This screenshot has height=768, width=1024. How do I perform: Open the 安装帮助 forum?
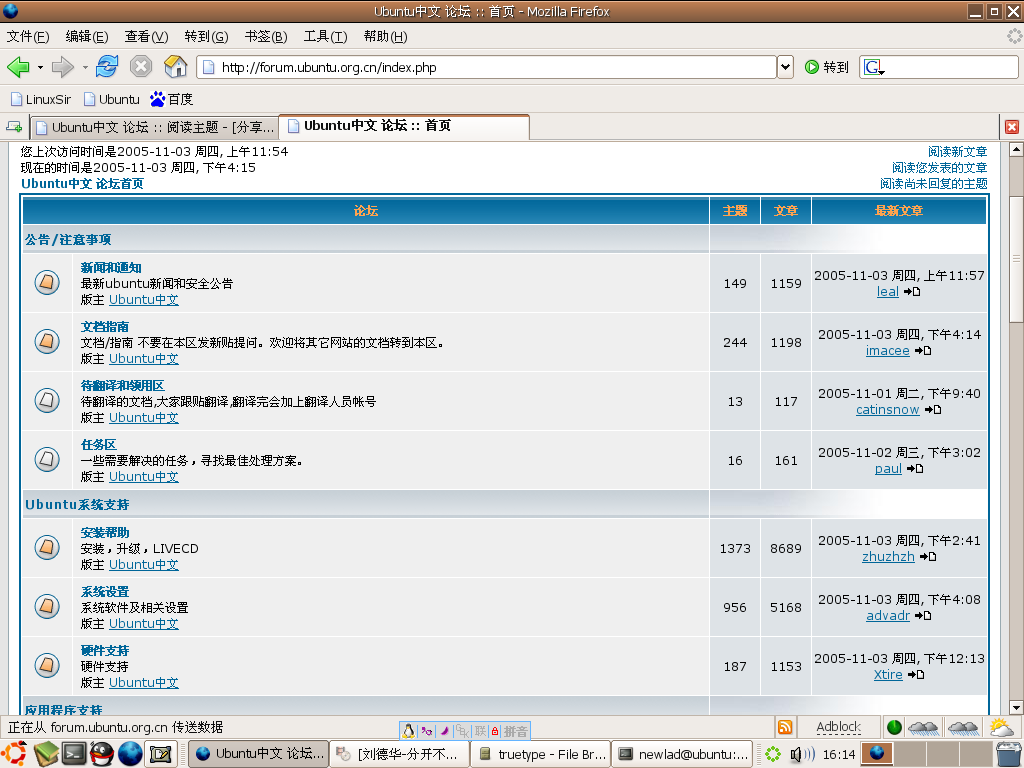104,532
